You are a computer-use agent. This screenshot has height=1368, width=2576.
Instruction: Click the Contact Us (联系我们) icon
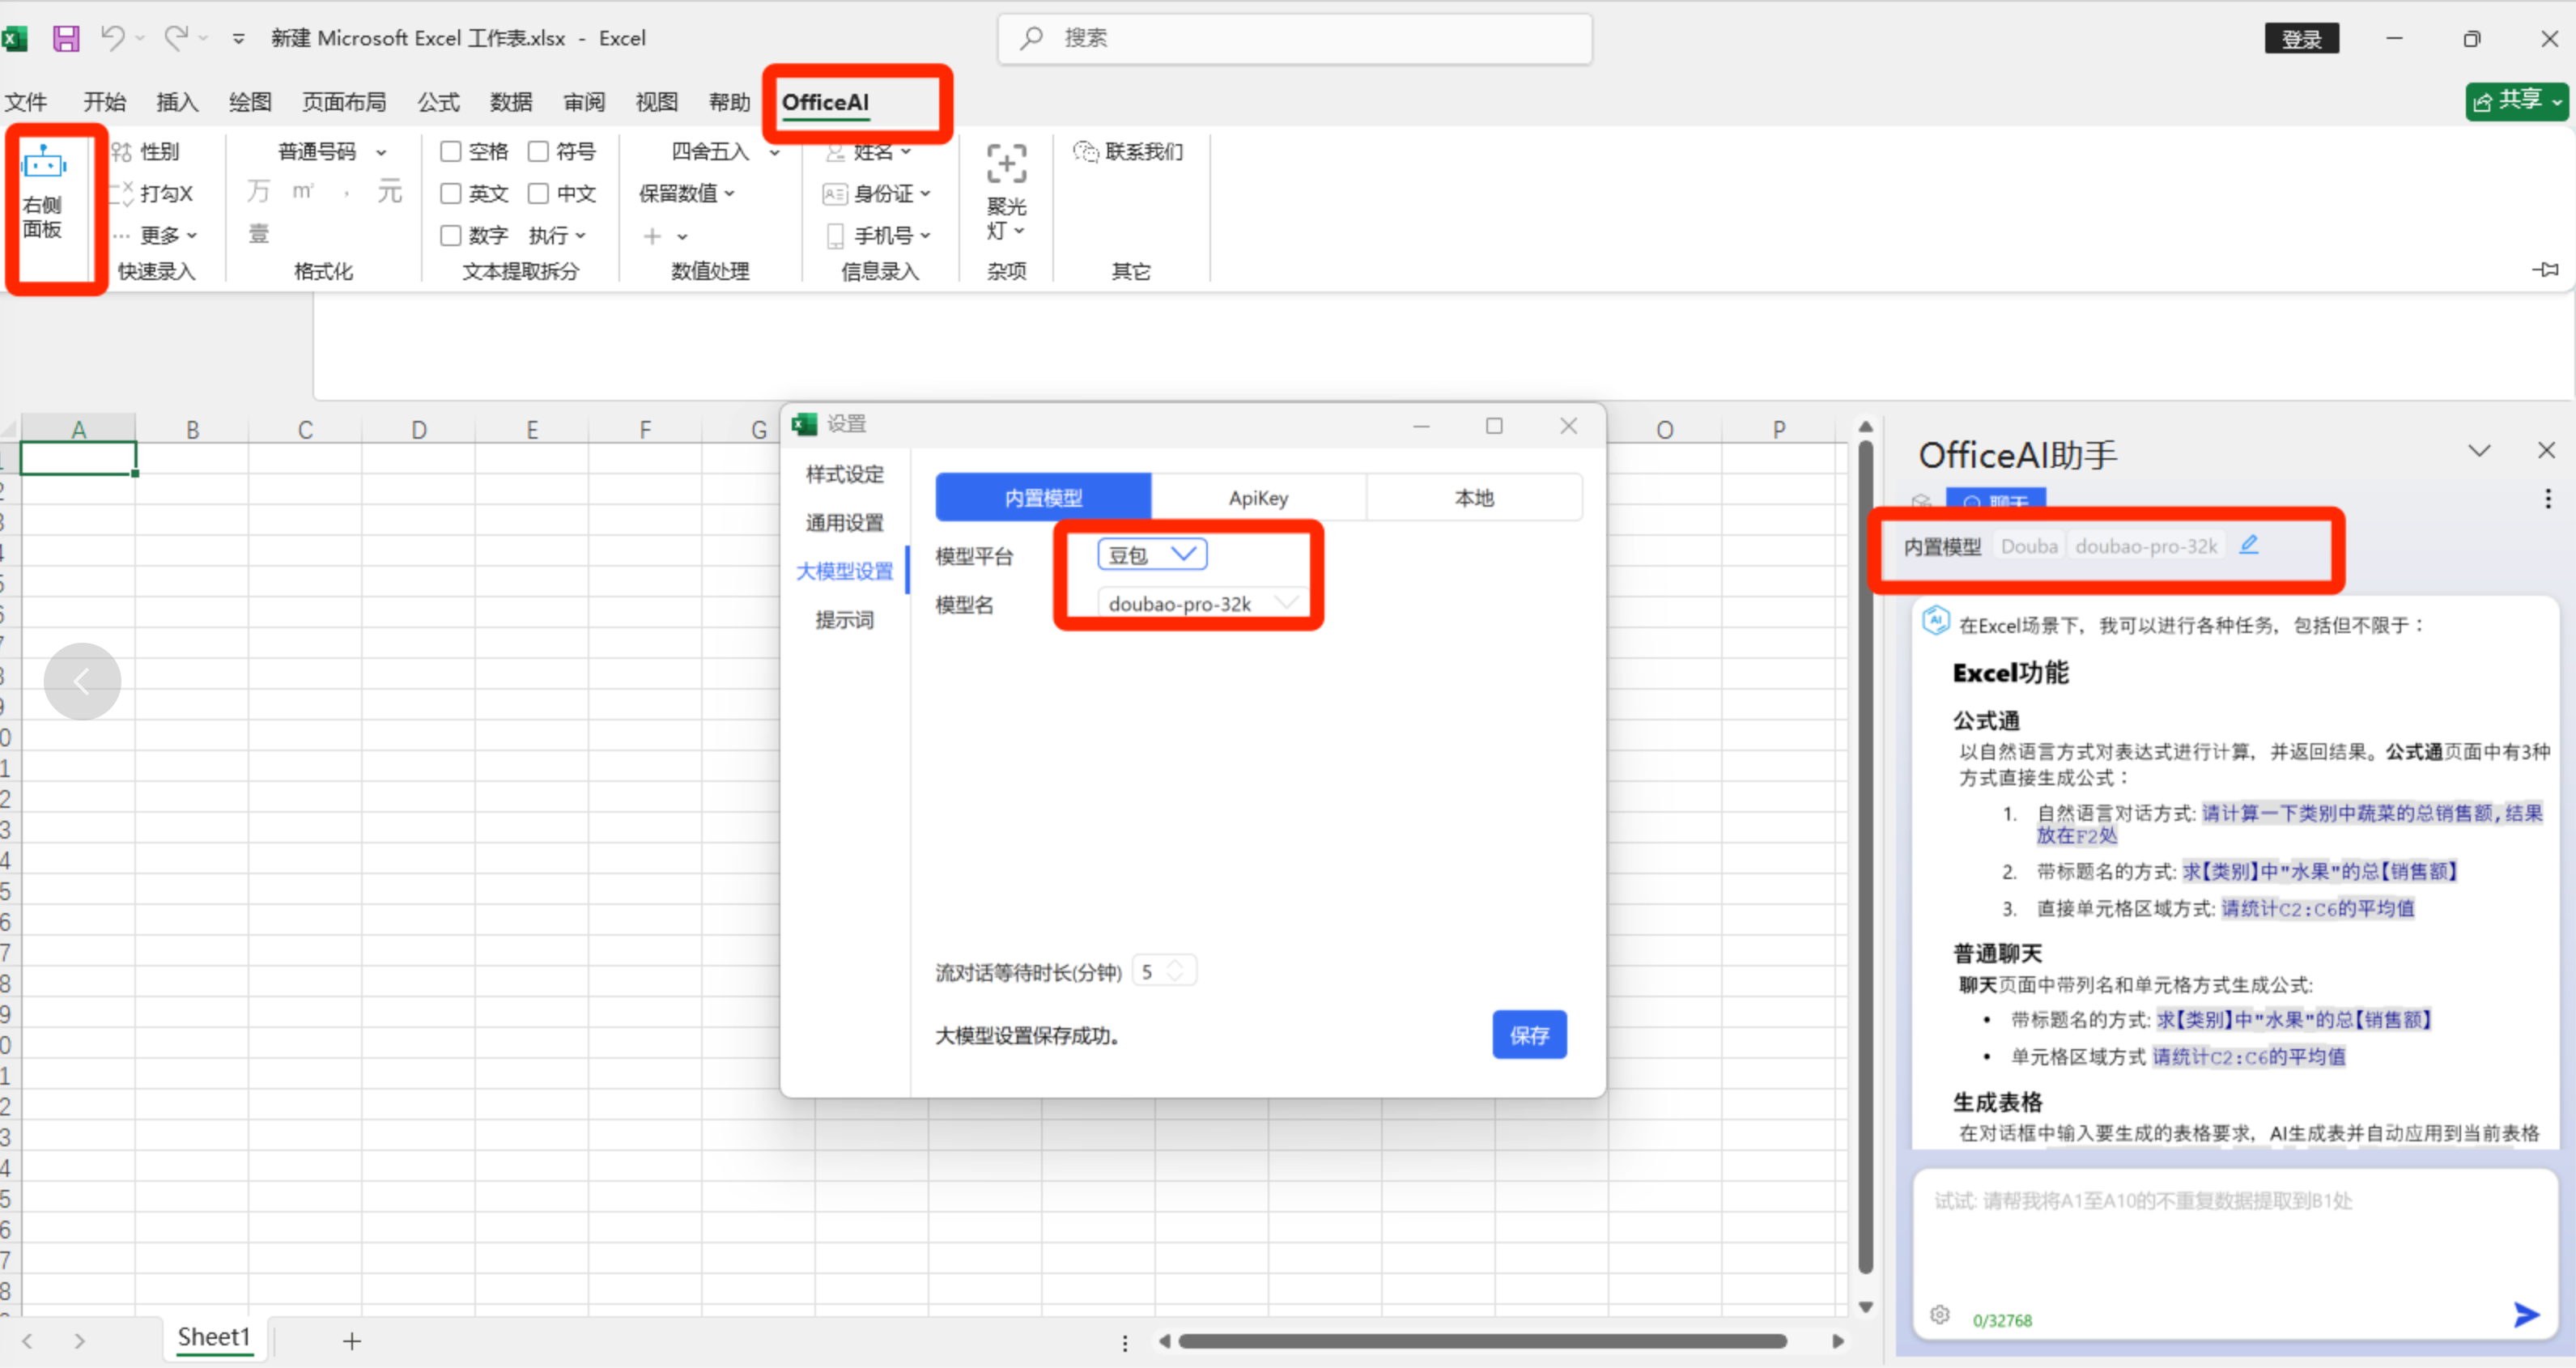[x=1086, y=151]
